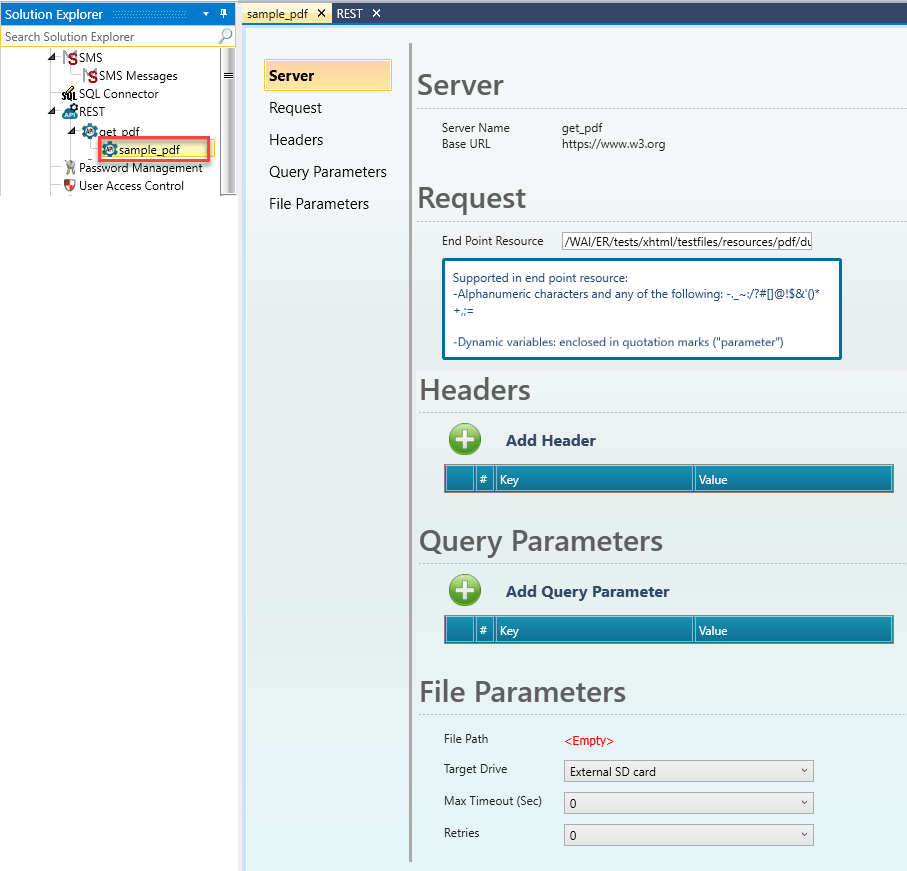Image resolution: width=907 pixels, height=871 pixels.
Task: Pin the Solution Explorer panel
Action: pos(223,14)
